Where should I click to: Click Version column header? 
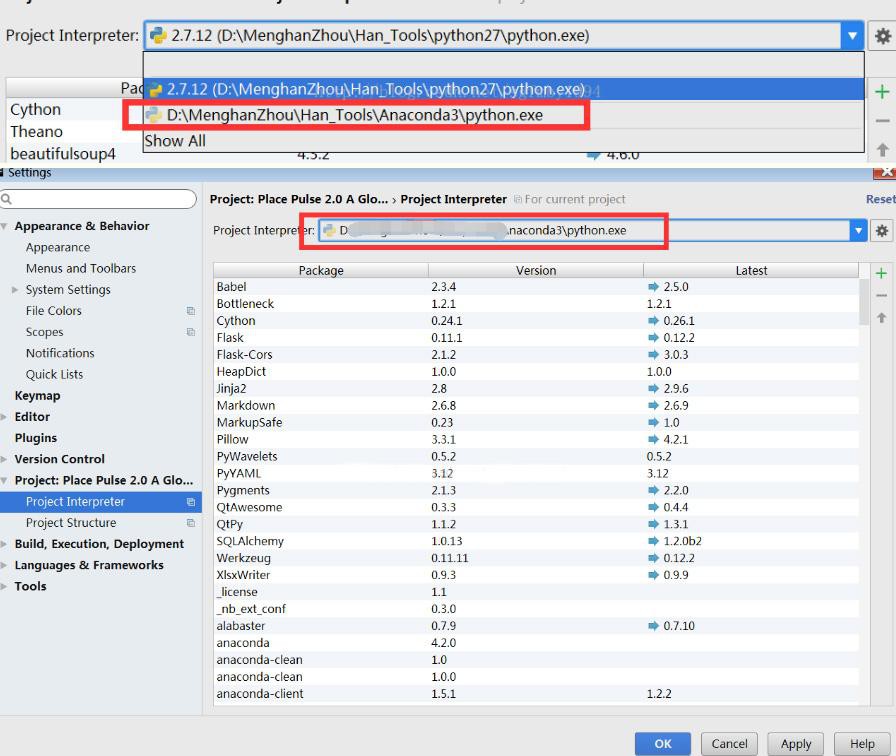536,270
